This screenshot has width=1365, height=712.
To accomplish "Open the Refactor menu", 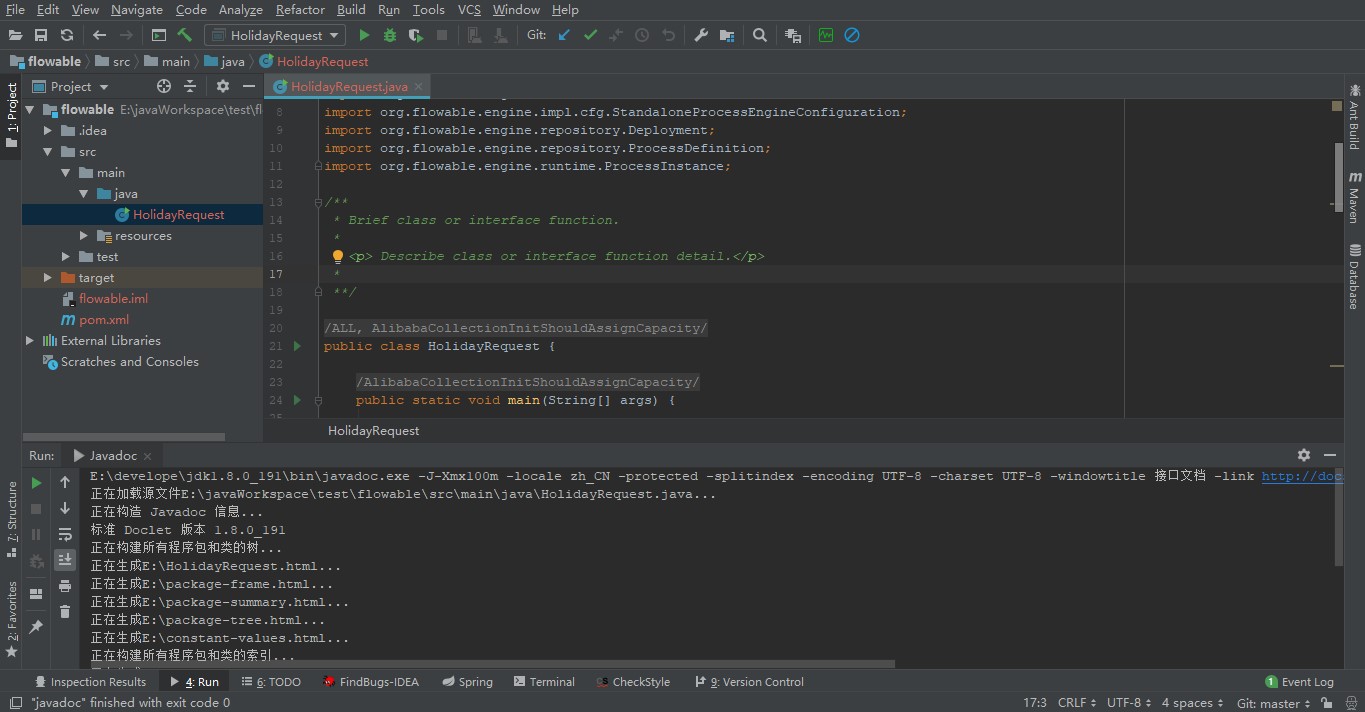I will [x=300, y=9].
